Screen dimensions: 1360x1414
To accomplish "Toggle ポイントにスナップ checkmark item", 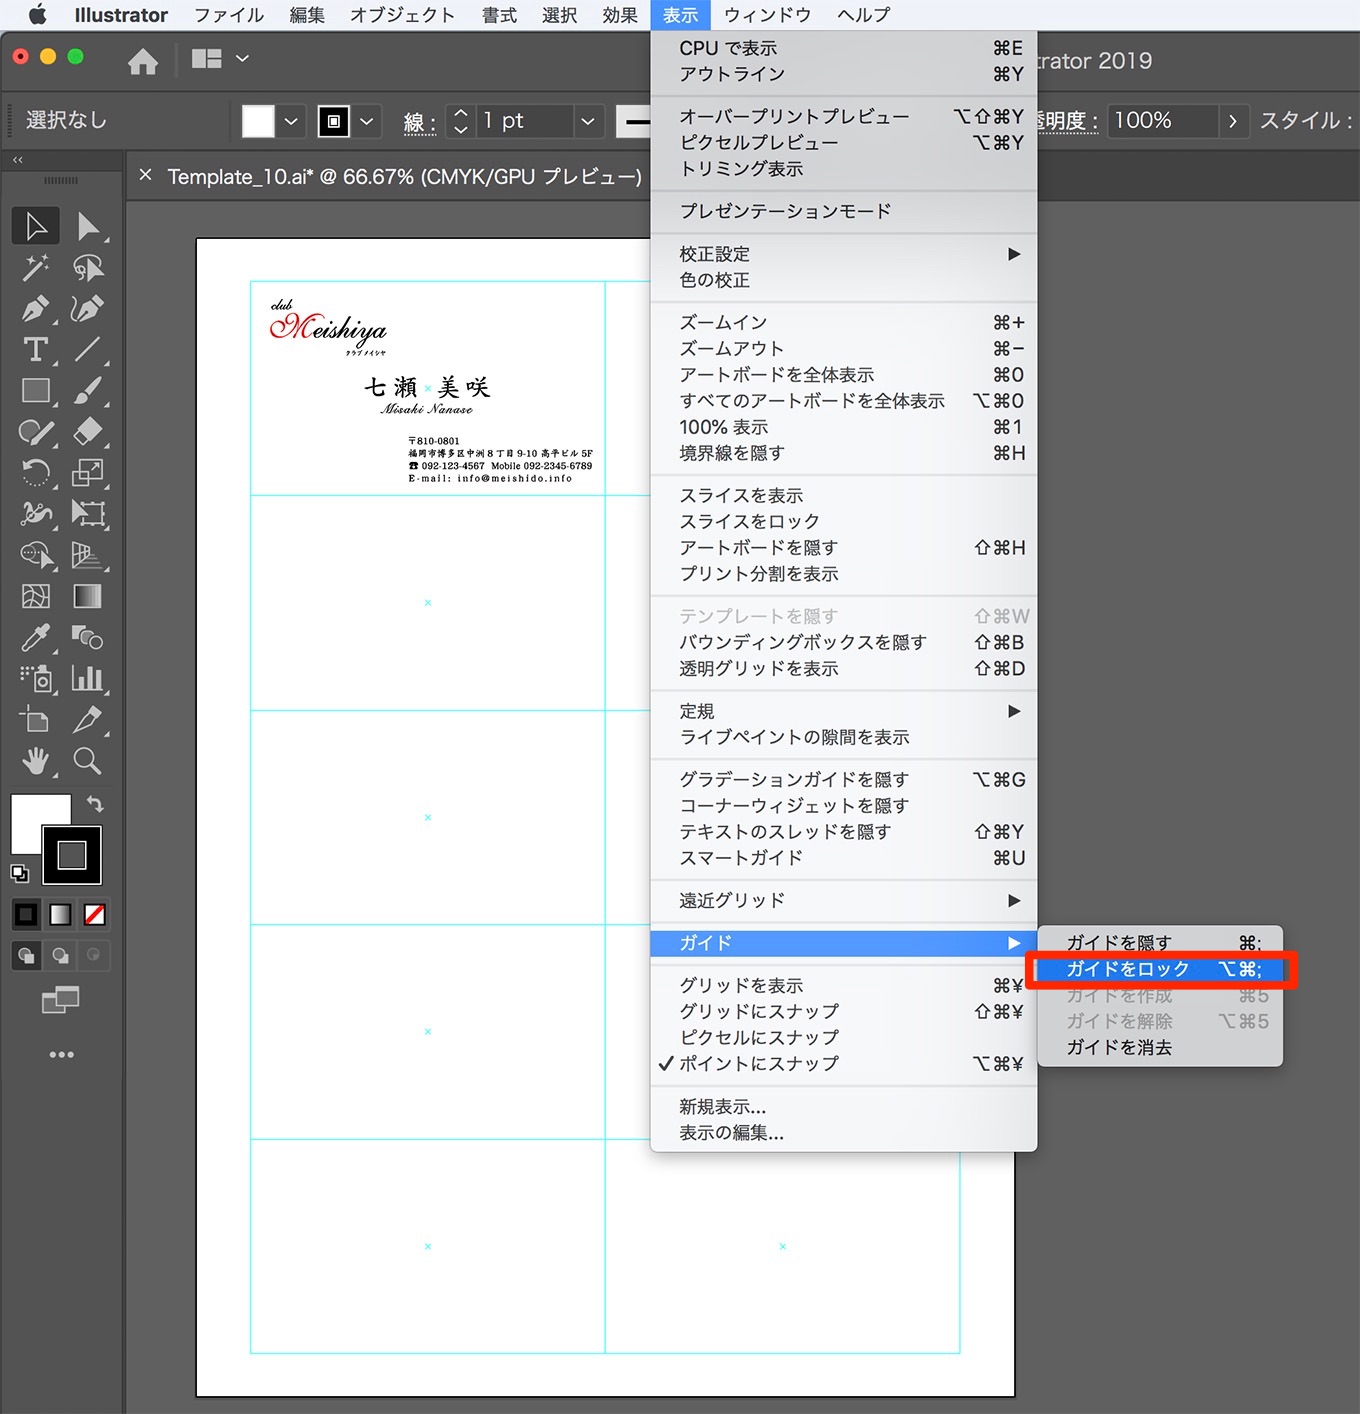I will pyautogui.click(x=843, y=1064).
